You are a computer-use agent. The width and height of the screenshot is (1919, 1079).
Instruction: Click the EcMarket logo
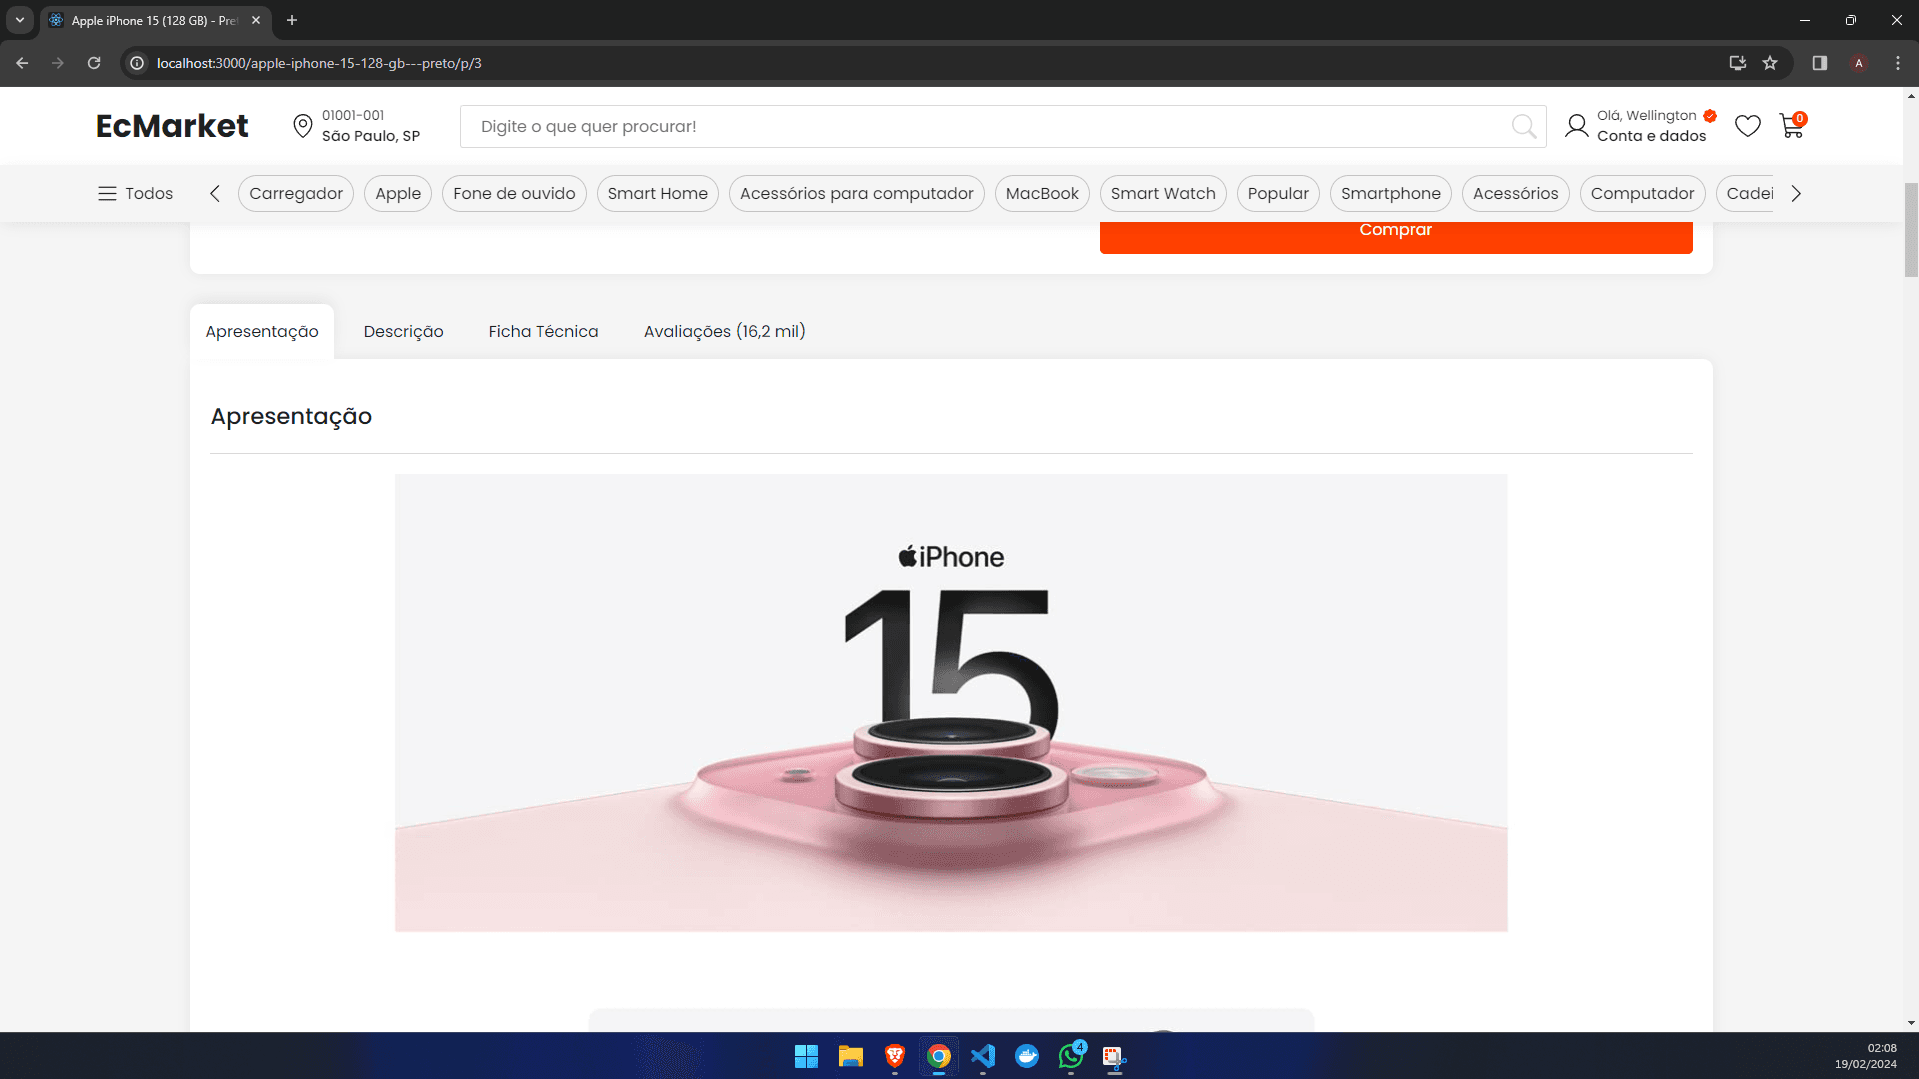(172, 126)
